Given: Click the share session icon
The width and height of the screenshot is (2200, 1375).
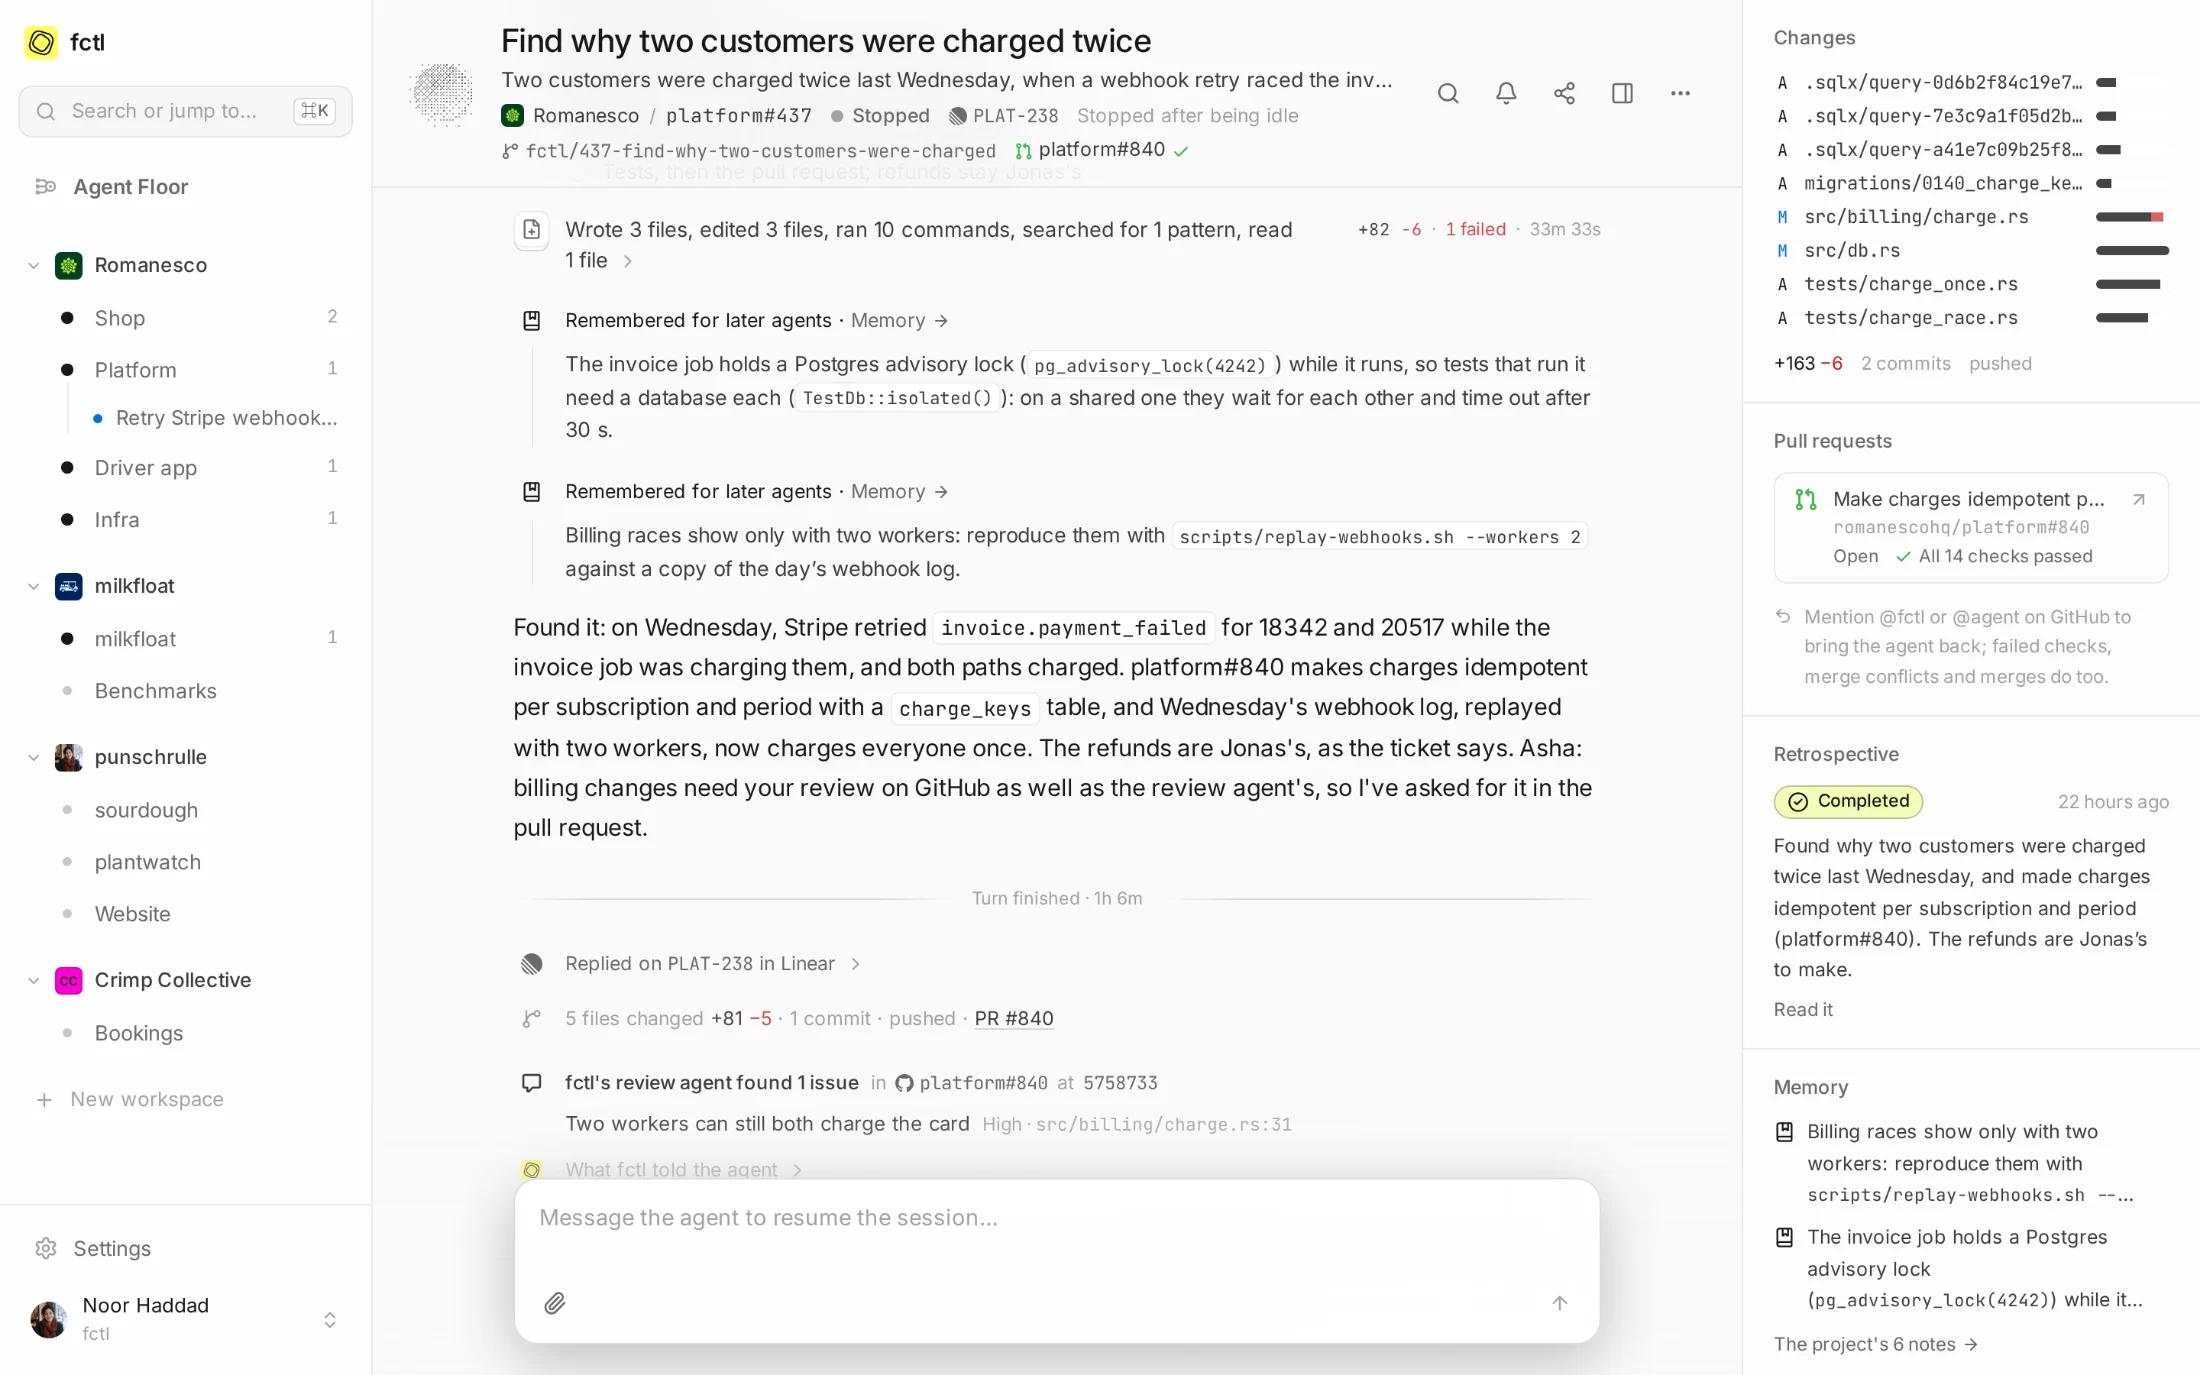Looking at the screenshot, I should (x=1564, y=93).
